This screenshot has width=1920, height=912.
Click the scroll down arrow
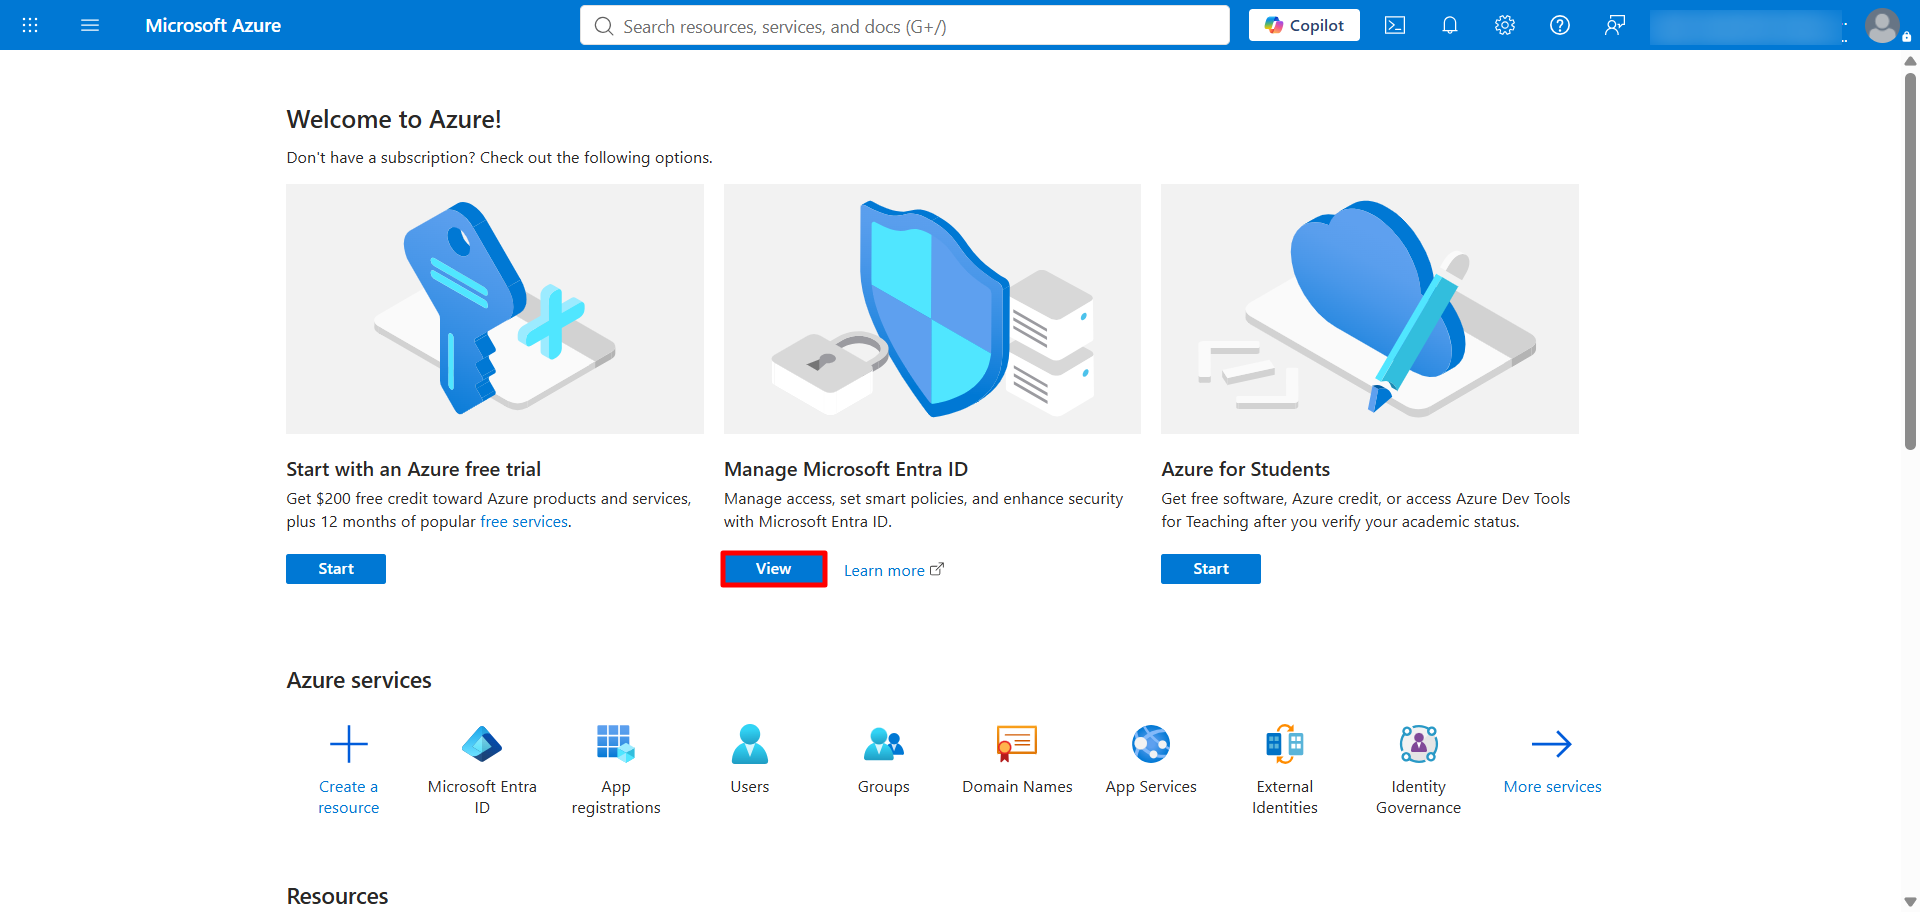[x=1911, y=902]
